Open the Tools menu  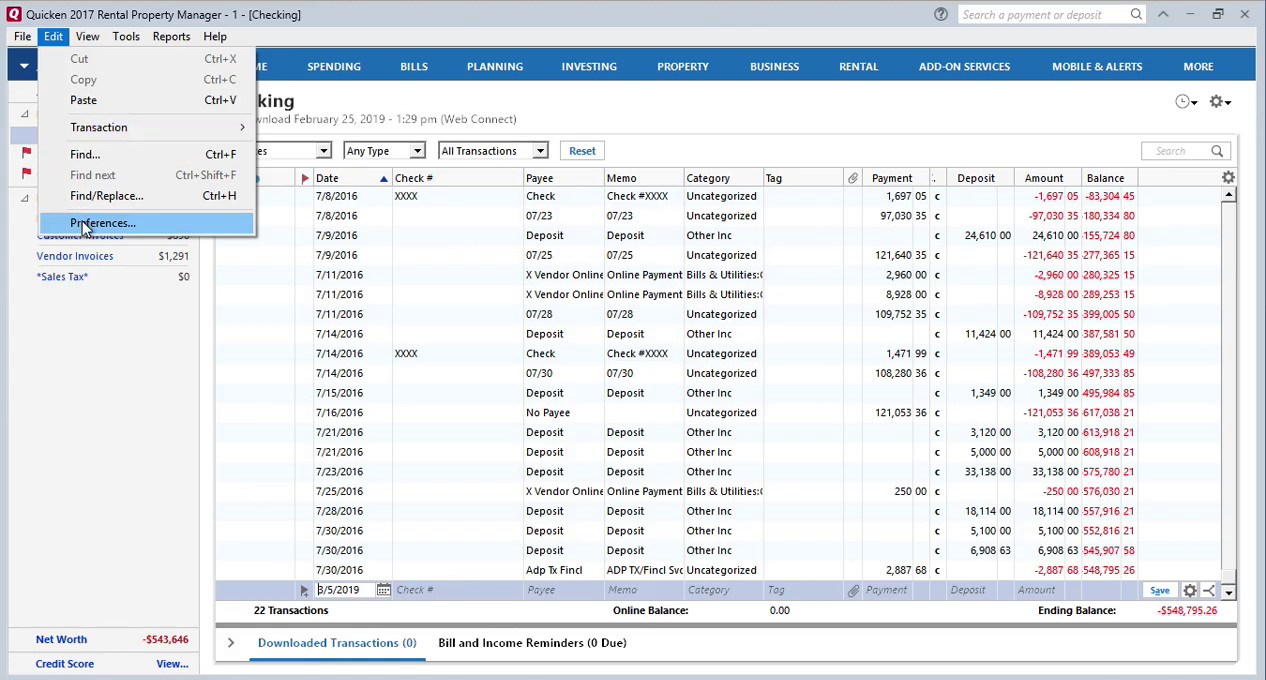(126, 36)
